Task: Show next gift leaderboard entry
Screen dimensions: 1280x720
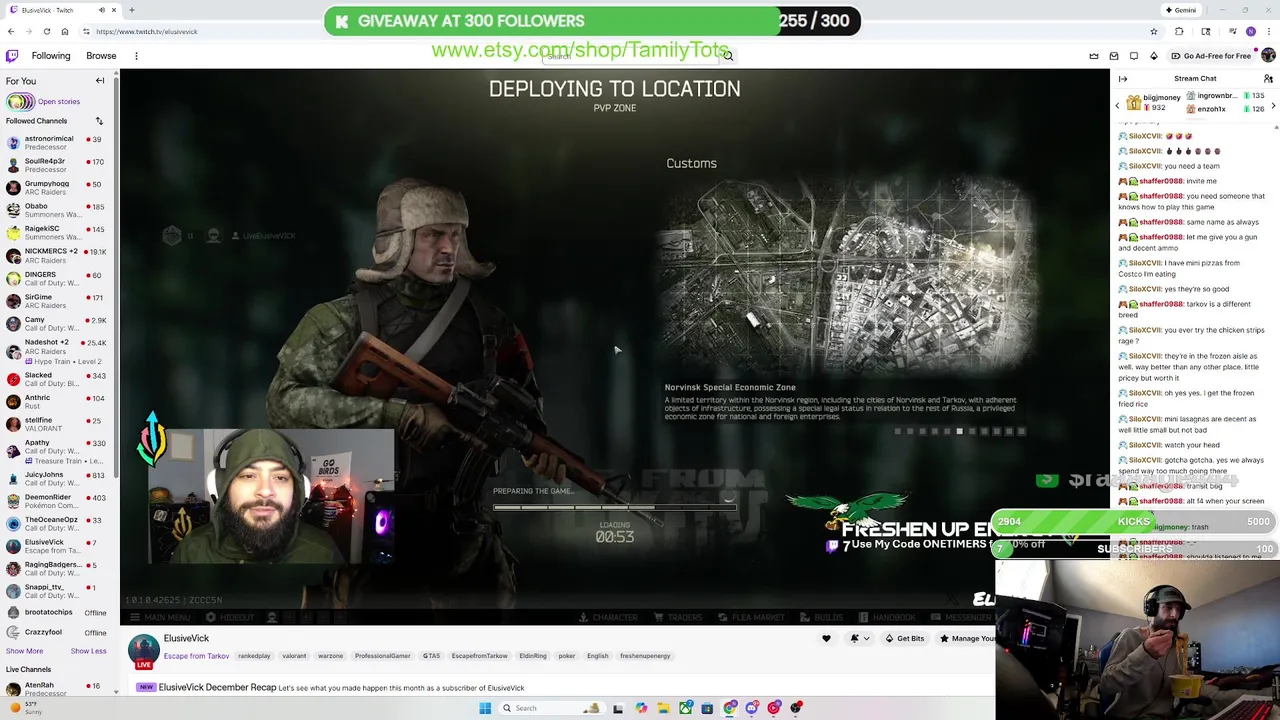Action: 1274,105
